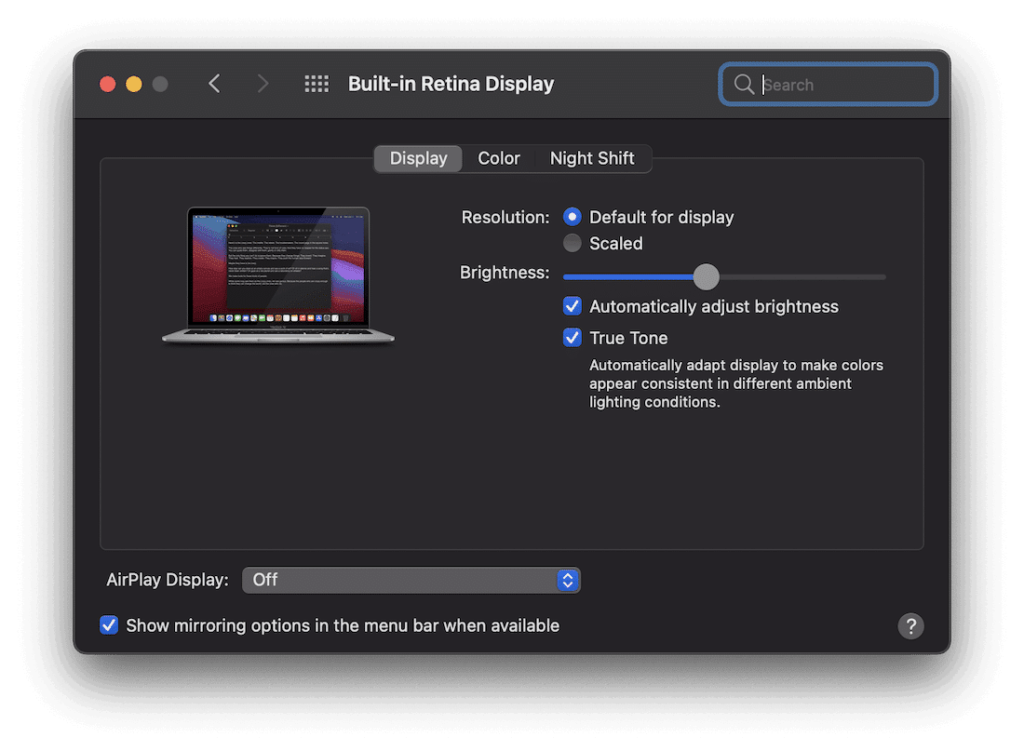Viewport: 1024px width, 751px height.
Task: Choose the Scaled resolution option
Action: (572, 243)
